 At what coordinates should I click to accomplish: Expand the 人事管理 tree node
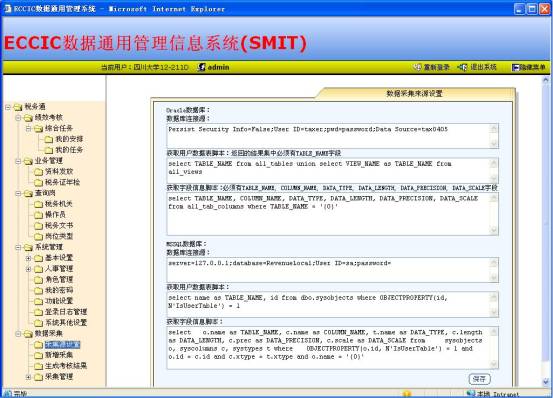(x=29, y=269)
